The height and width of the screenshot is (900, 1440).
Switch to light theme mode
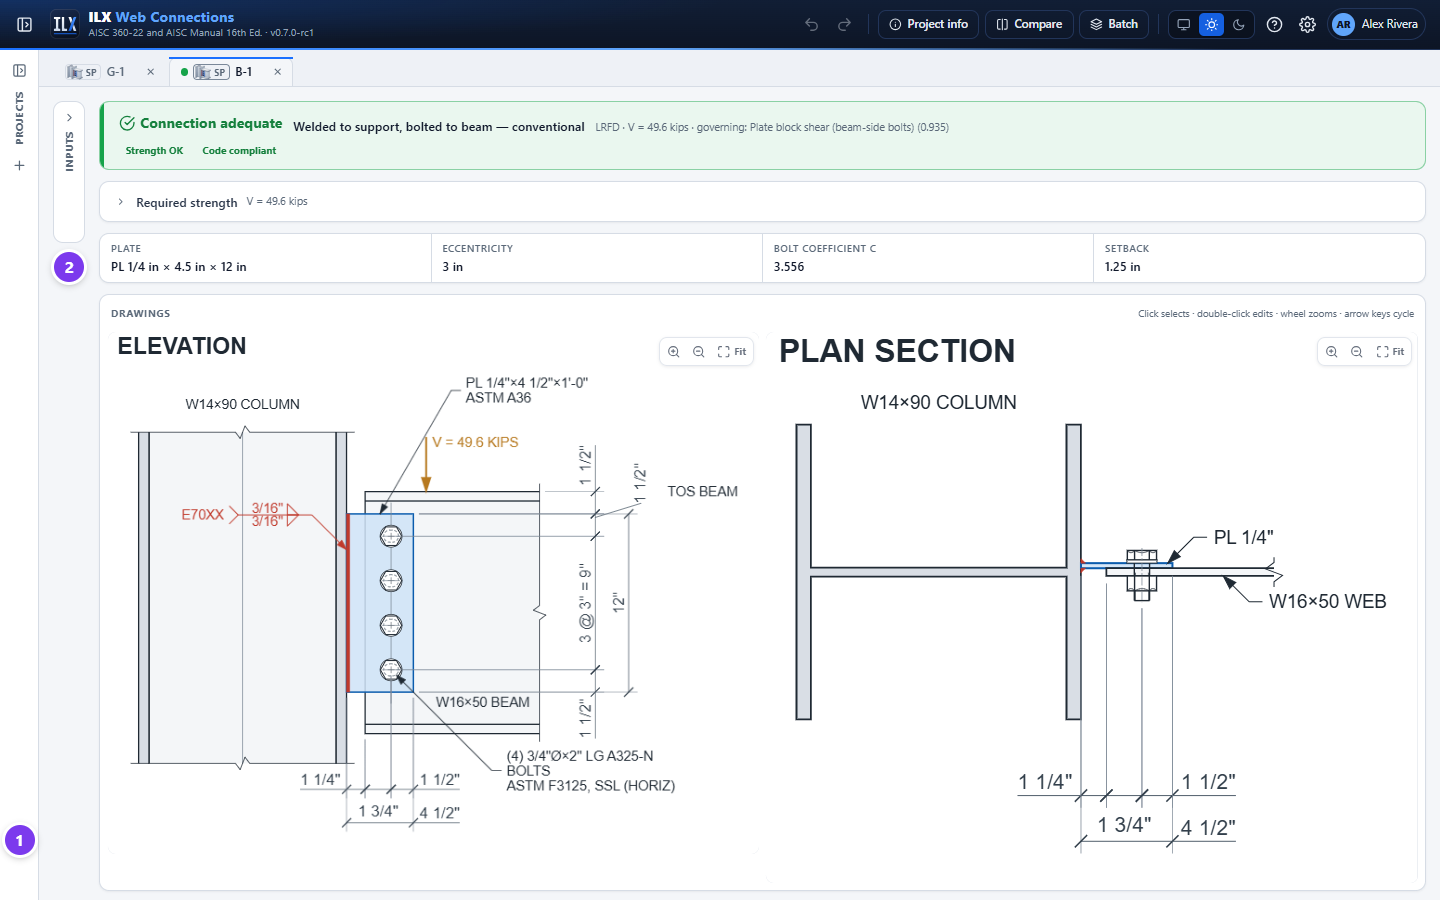pyautogui.click(x=1211, y=24)
